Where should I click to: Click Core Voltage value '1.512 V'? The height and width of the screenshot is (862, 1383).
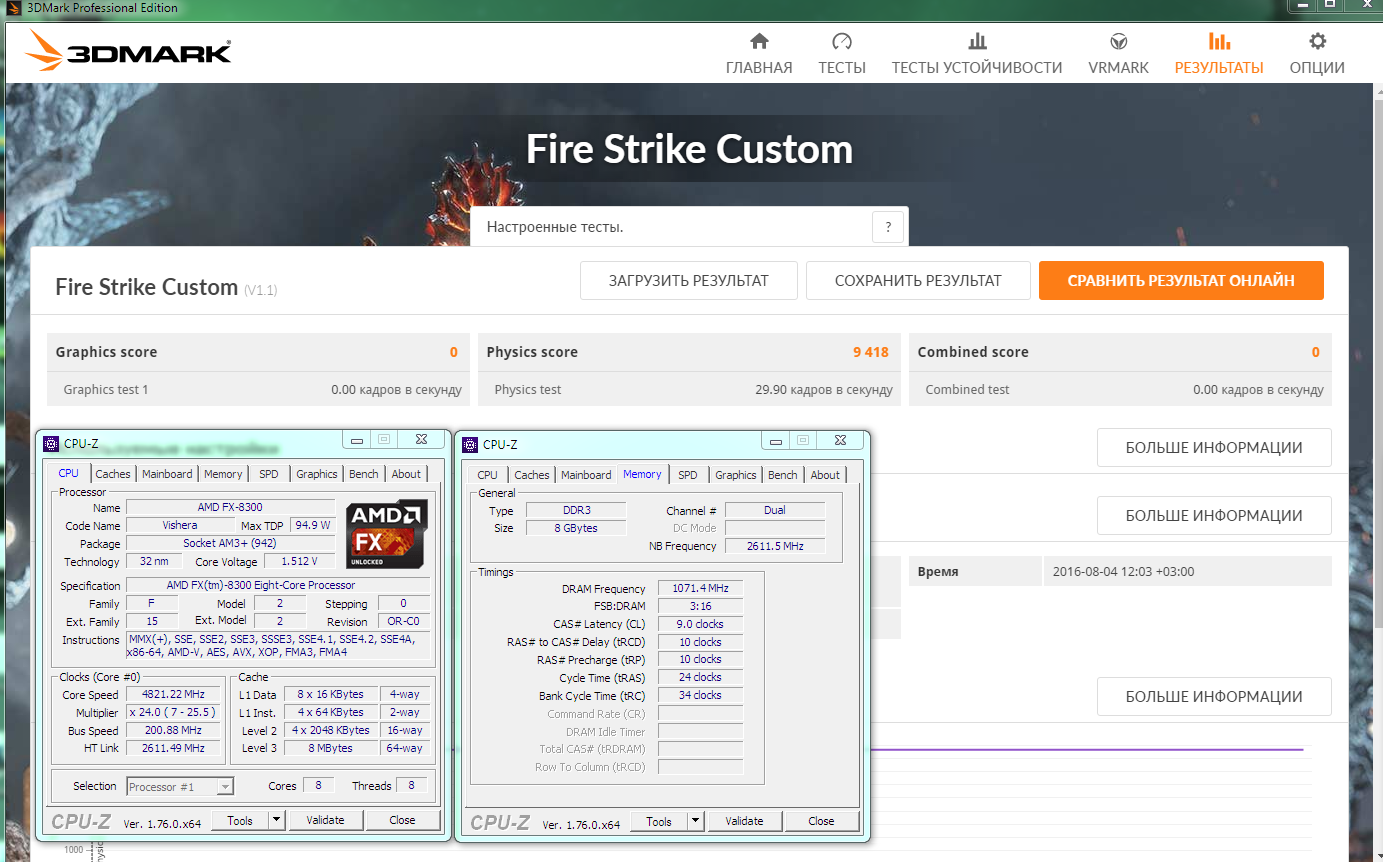(300, 561)
